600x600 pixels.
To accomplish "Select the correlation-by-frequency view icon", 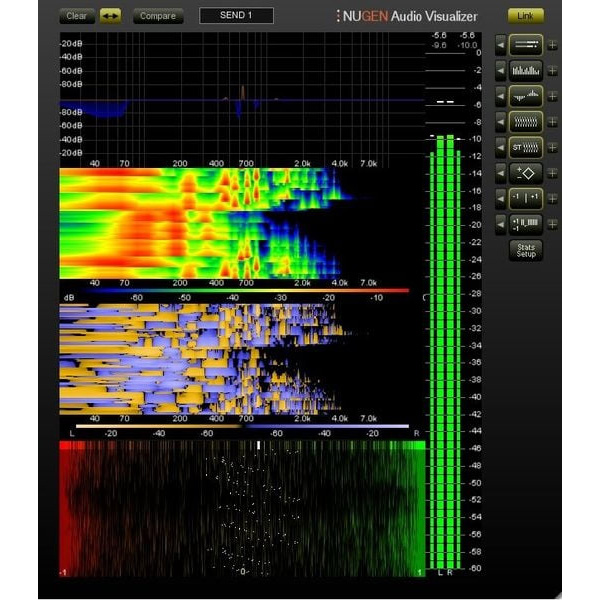I will pyautogui.click(x=526, y=224).
